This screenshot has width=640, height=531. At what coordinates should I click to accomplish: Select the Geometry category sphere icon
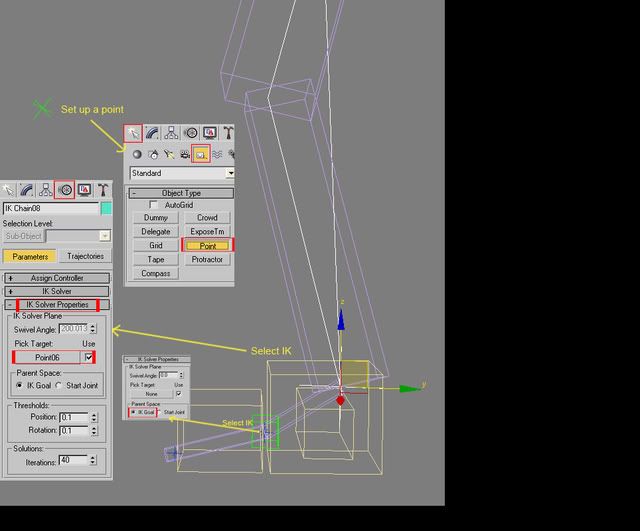coord(137,154)
